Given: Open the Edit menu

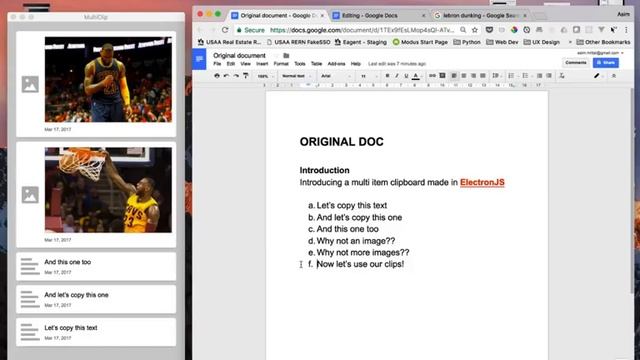Looking at the screenshot, I should click(231, 64).
